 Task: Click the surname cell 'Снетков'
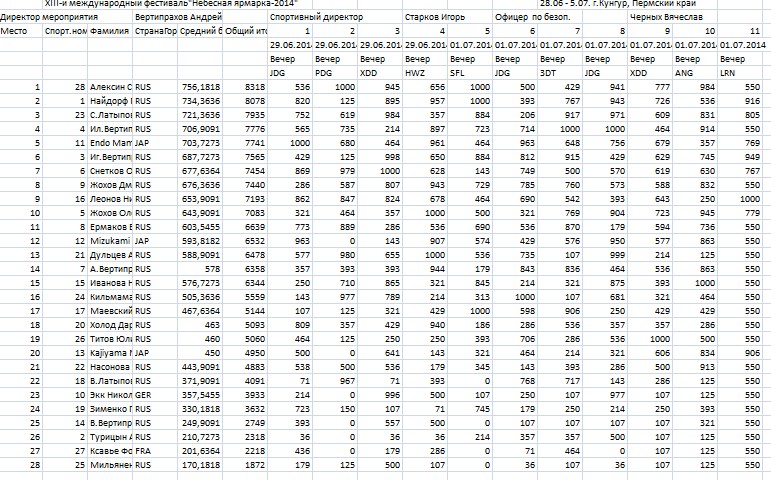[110, 171]
